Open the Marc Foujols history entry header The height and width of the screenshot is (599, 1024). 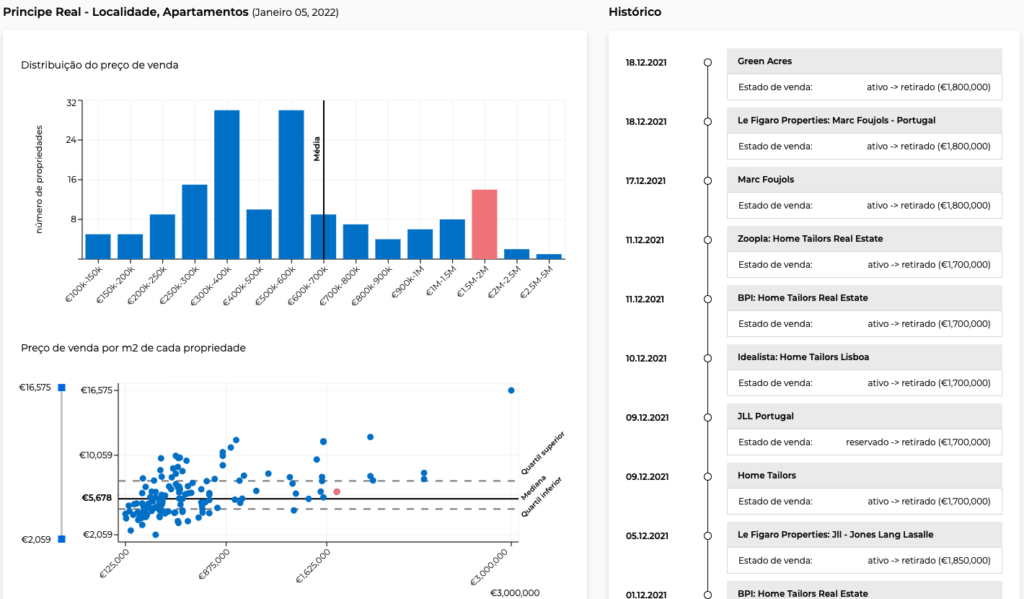tap(864, 180)
